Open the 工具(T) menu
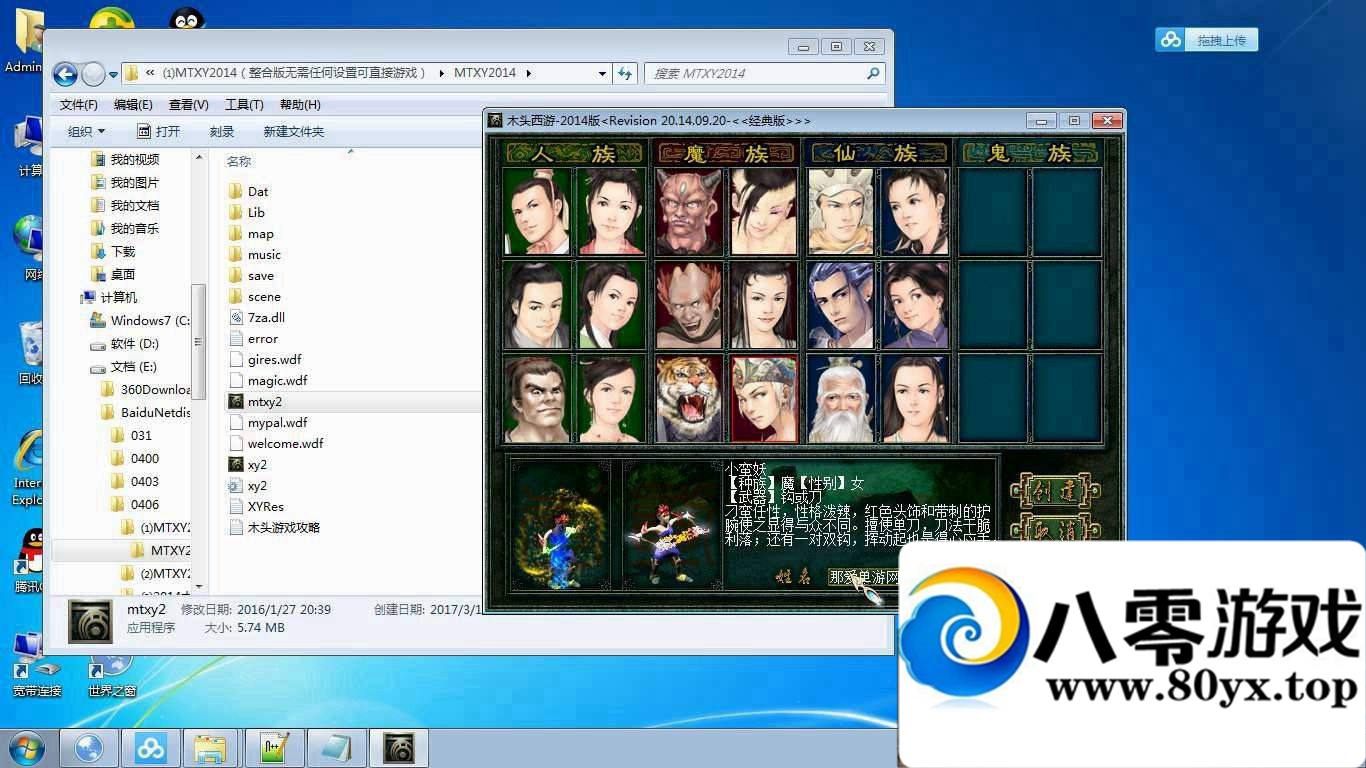The height and width of the screenshot is (768, 1366). tap(244, 105)
